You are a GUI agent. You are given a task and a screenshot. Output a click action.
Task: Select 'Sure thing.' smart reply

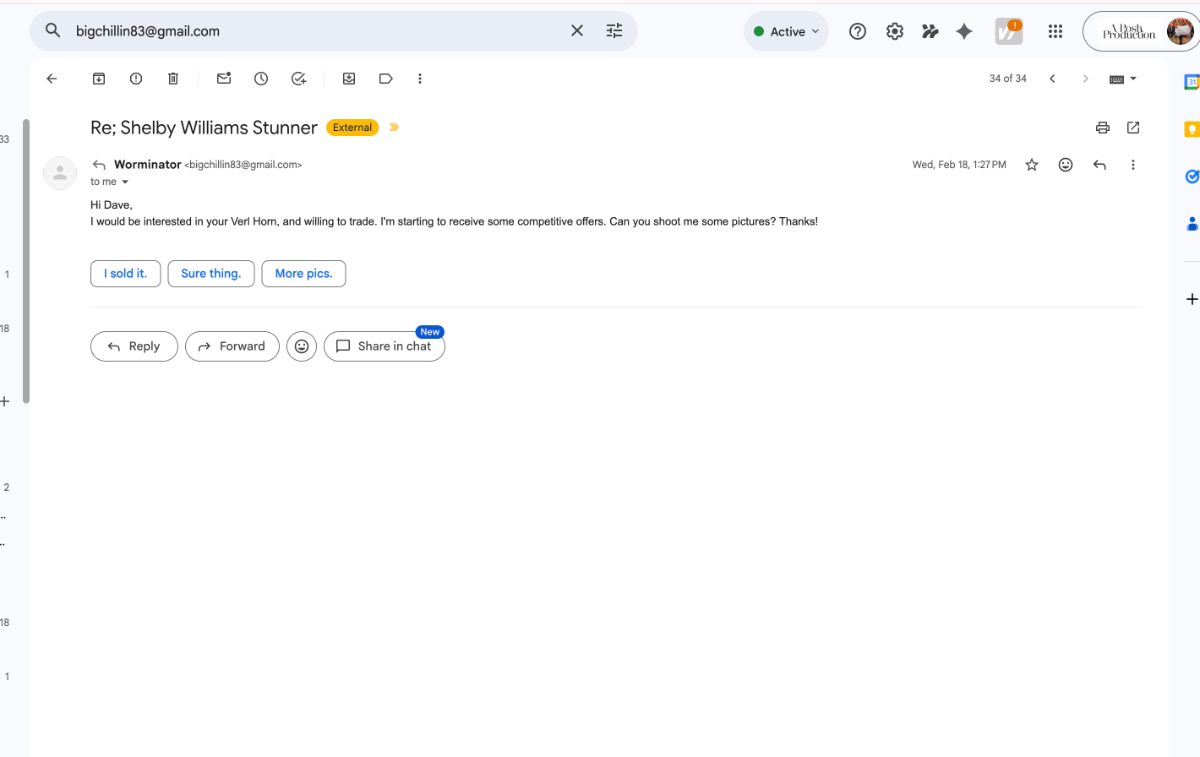click(211, 274)
